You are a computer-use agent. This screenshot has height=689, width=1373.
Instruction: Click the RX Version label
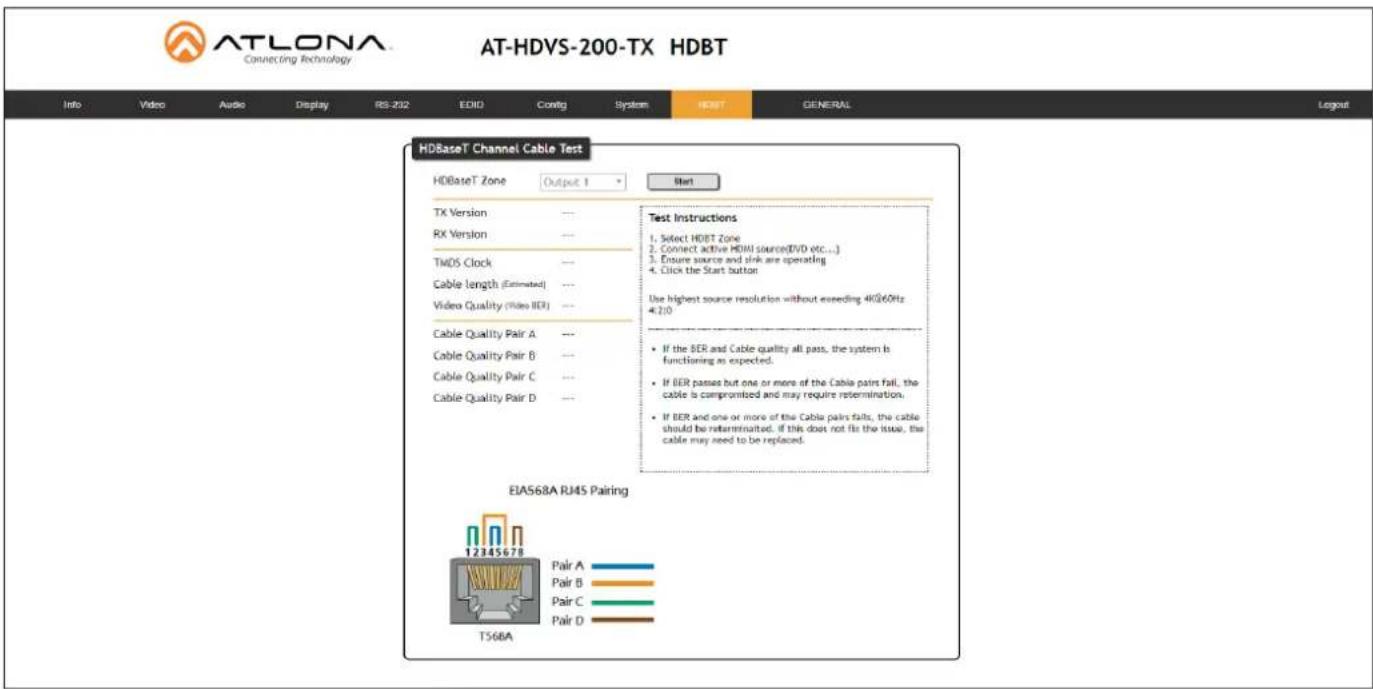tap(460, 234)
